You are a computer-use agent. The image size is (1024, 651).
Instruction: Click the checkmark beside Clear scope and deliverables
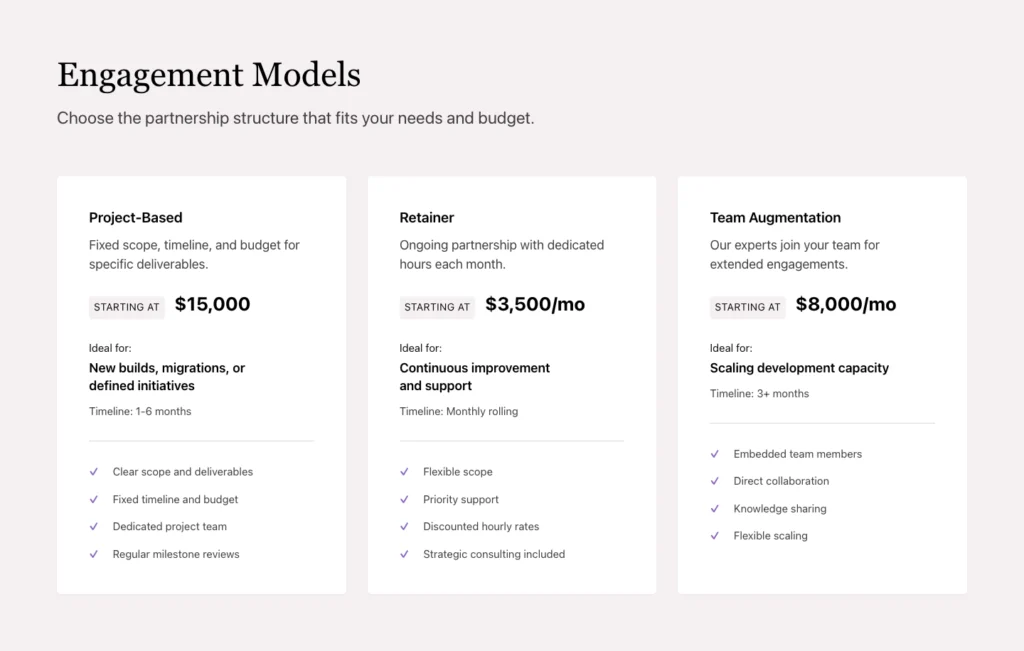(94, 471)
